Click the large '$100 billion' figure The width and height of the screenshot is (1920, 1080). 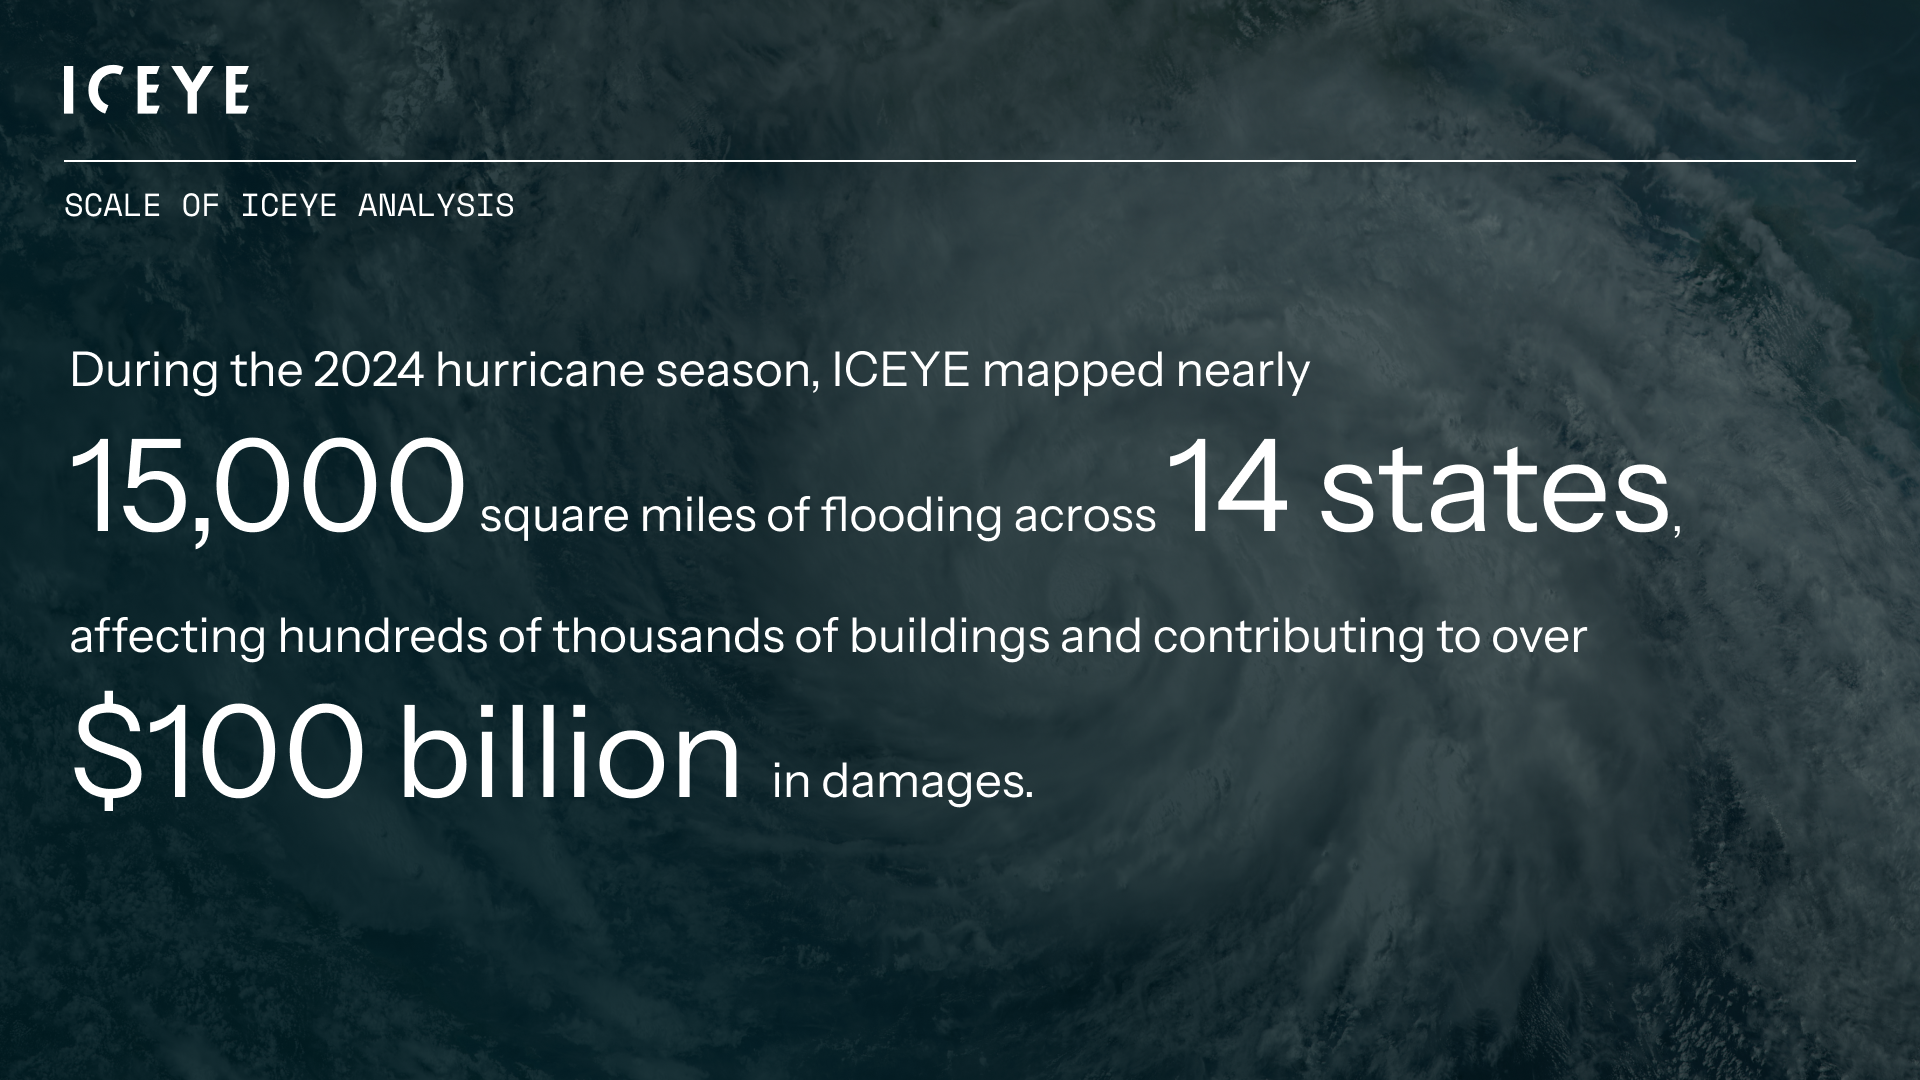pos(406,753)
